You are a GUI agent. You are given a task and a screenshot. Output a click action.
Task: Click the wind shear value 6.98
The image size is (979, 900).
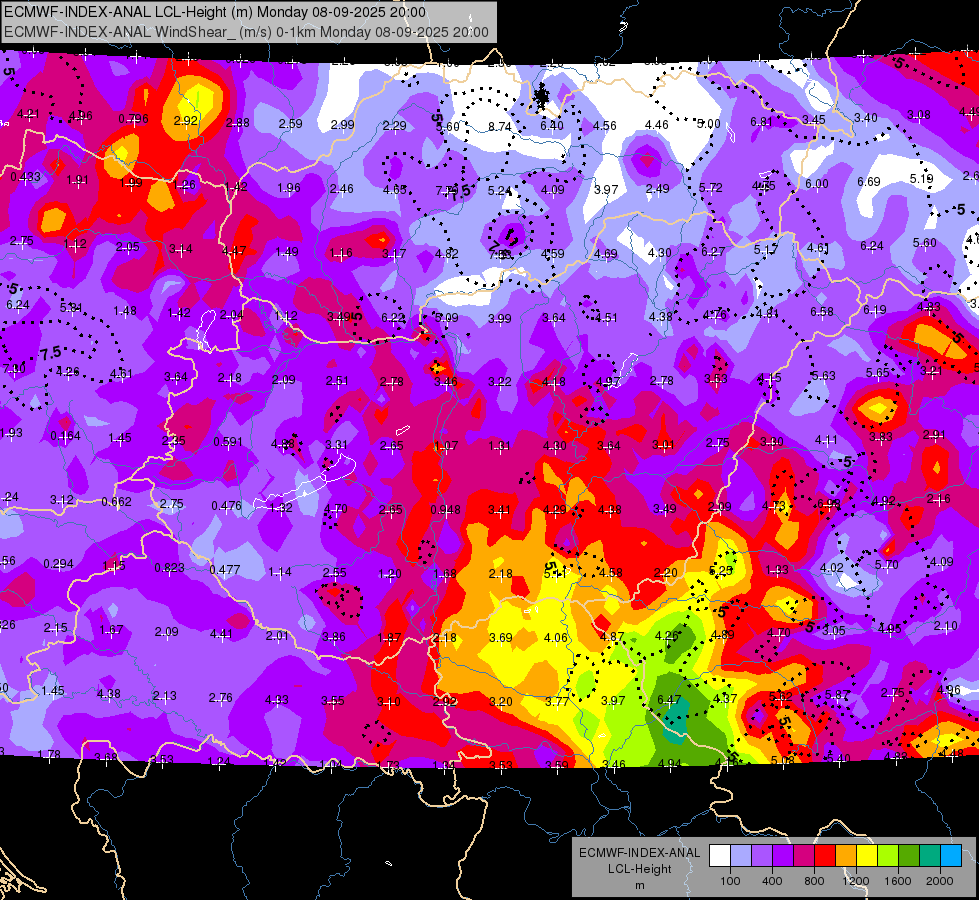(829, 503)
